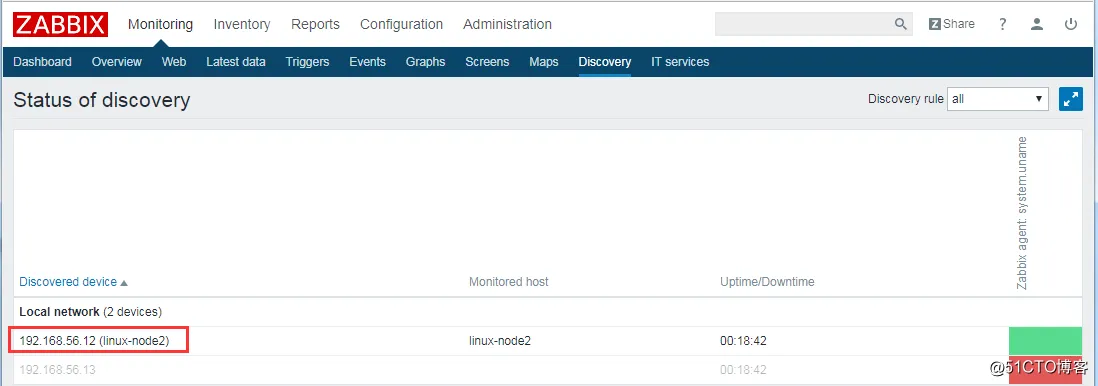
Task: Go to the IT services tab
Action: pyautogui.click(x=680, y=62)
